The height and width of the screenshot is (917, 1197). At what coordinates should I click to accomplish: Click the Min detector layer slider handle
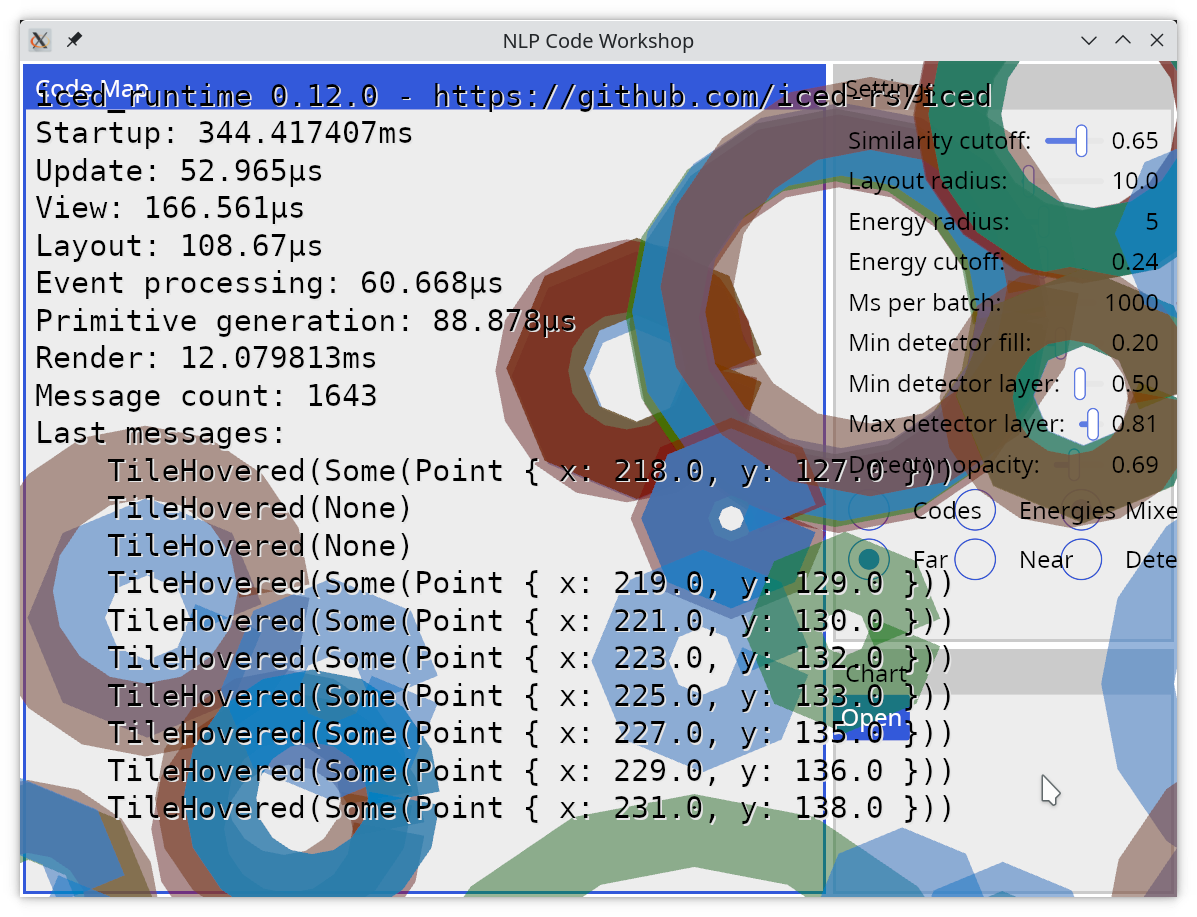point(1079,384)
